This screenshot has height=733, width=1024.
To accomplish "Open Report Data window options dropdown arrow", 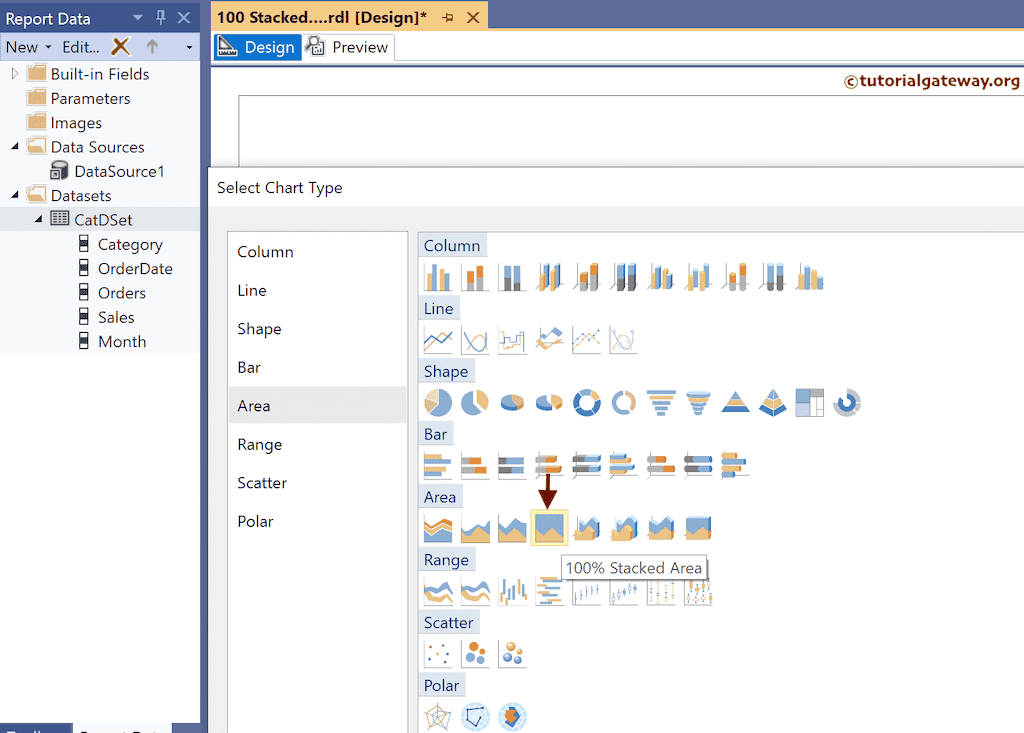I will click(x=138, y=18).
